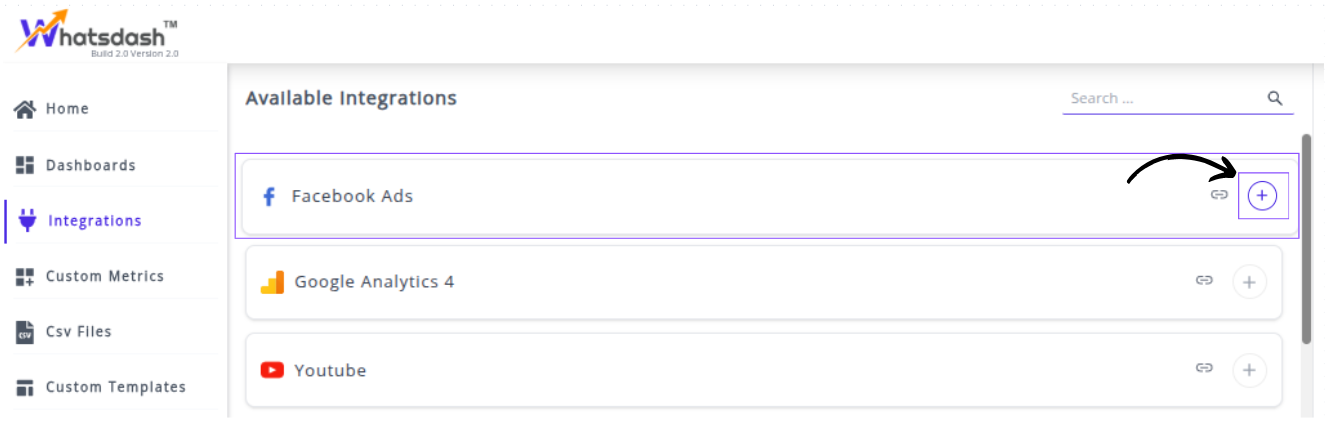This screenshot has width=1327, height=425.
Task: Click the search magnifier icon
Action: [1275, 98]
